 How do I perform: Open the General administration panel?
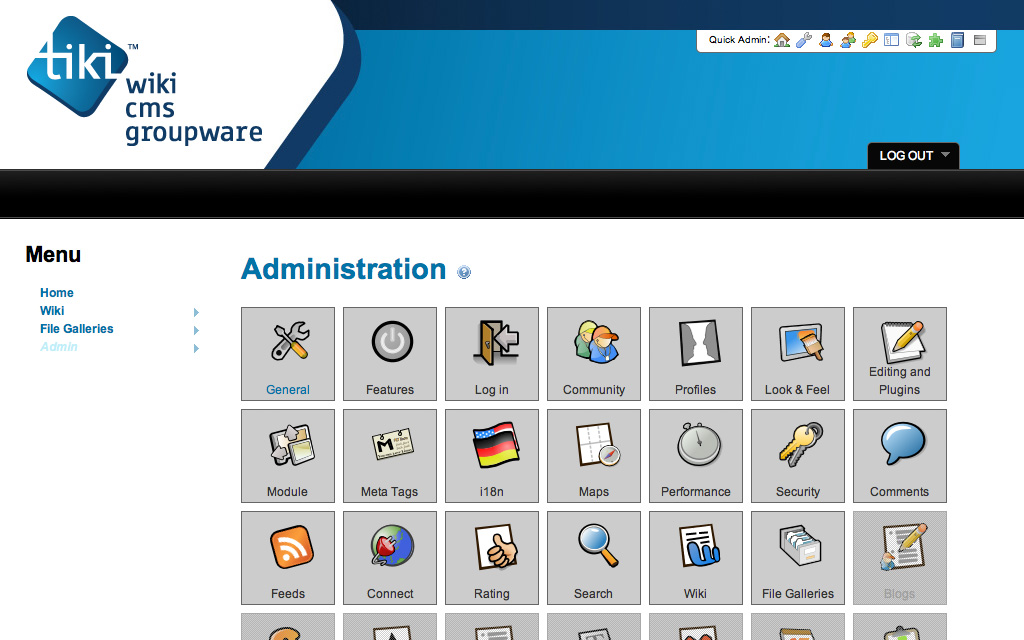[288, 354]
